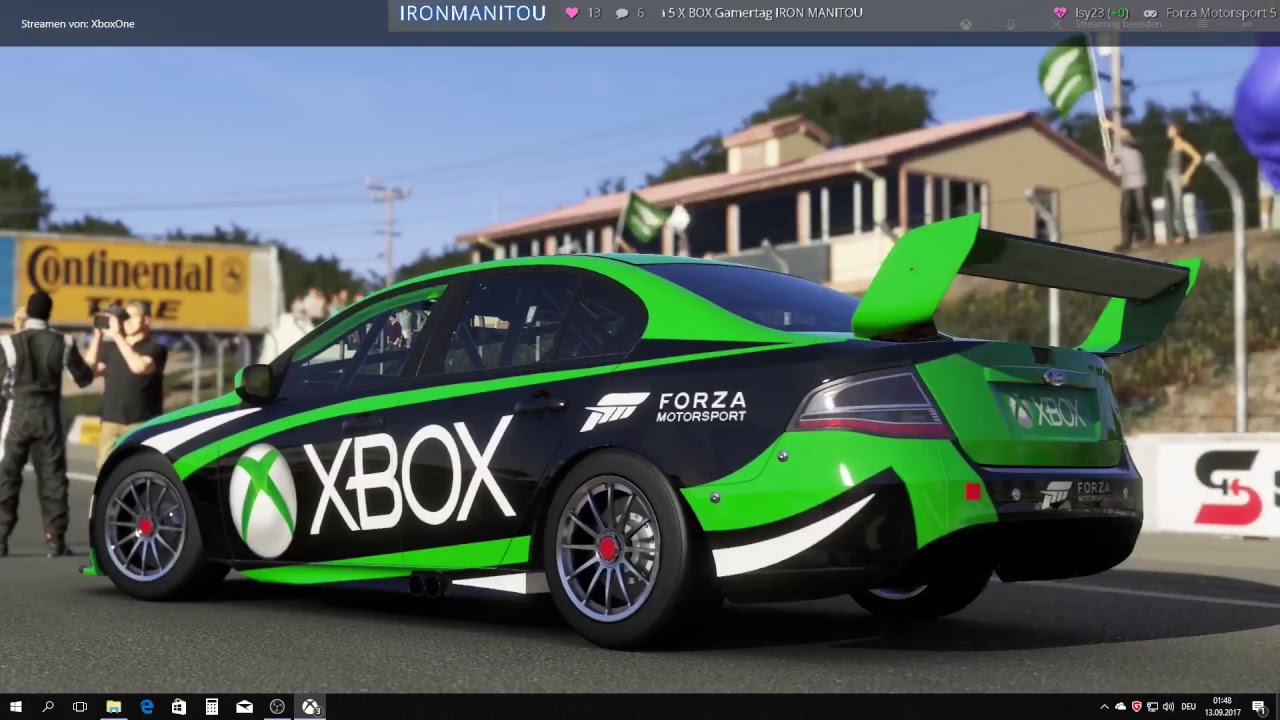
Task: Switch to OBS Studio in taskbar
Action: (277, 707)
